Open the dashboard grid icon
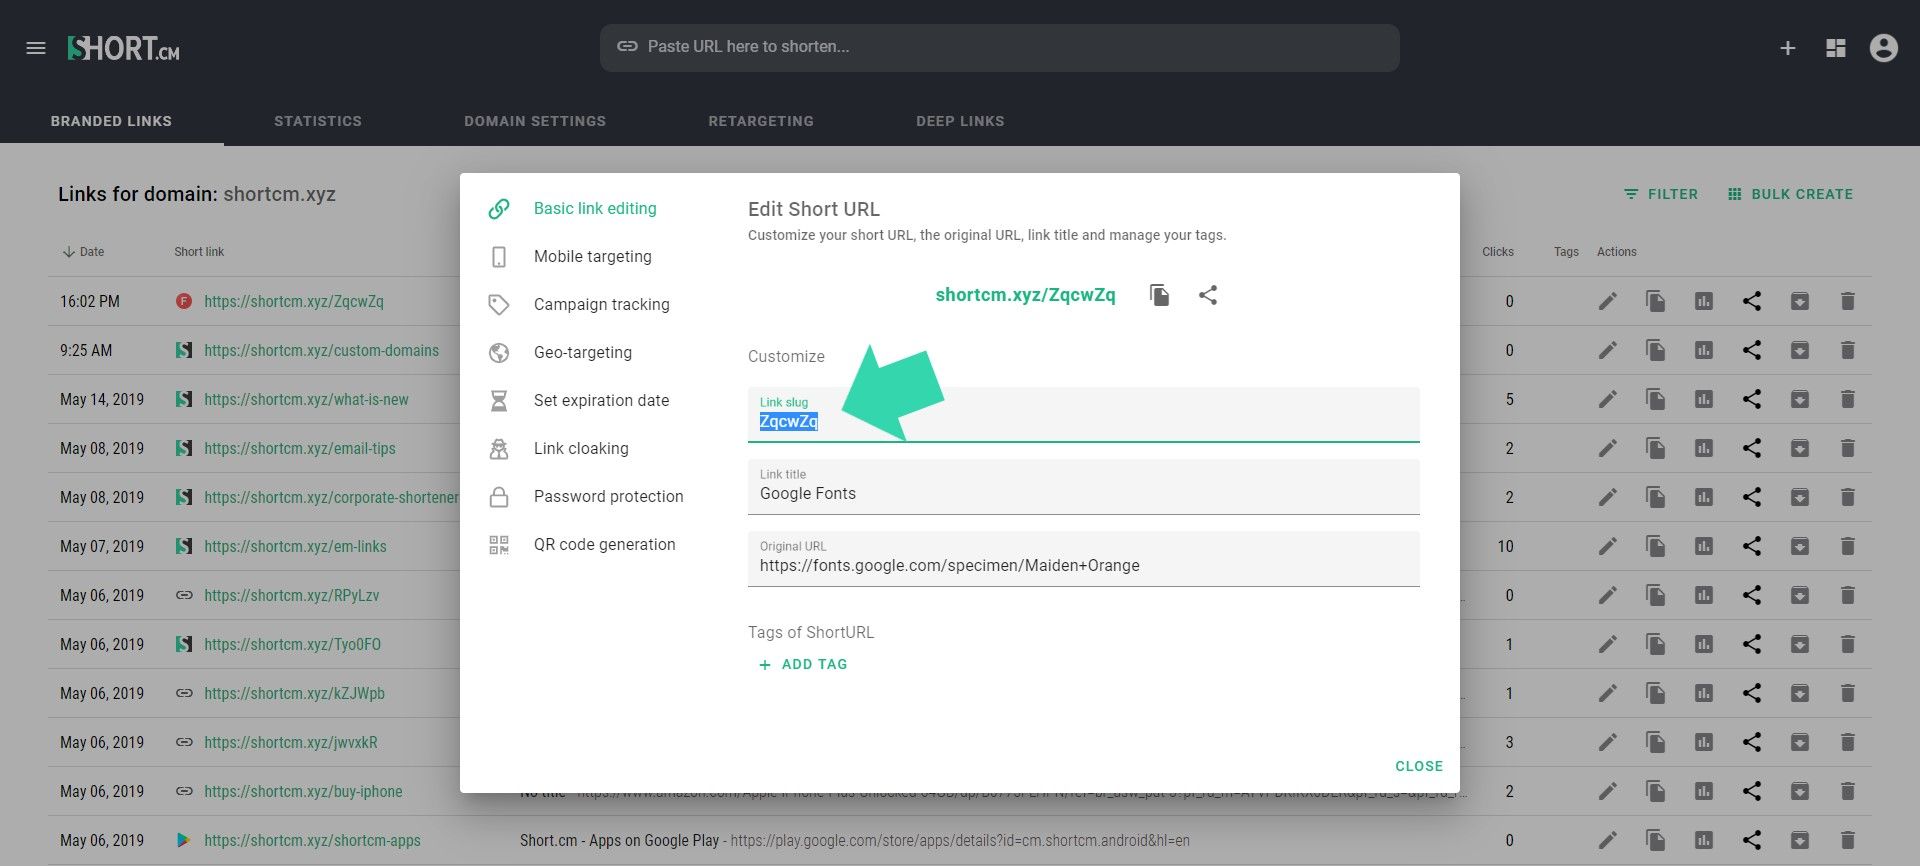The height and width of the screenshot is (866, 1920). coord(1836,48)
